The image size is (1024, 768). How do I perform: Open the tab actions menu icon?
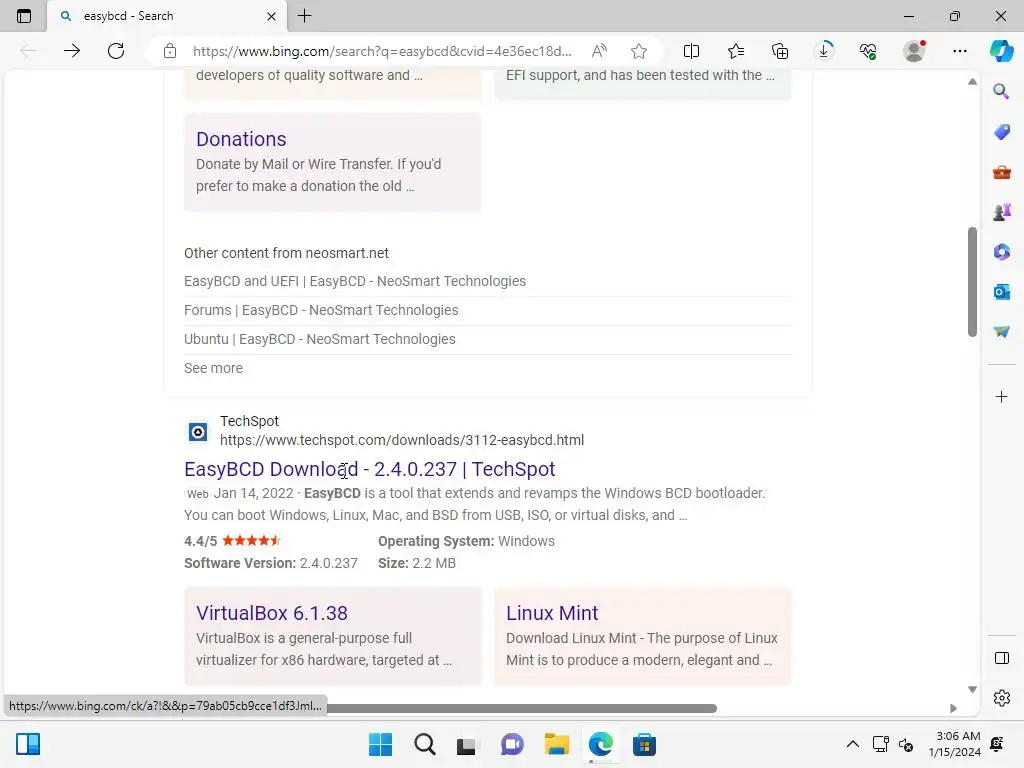[x=24, y=16]
